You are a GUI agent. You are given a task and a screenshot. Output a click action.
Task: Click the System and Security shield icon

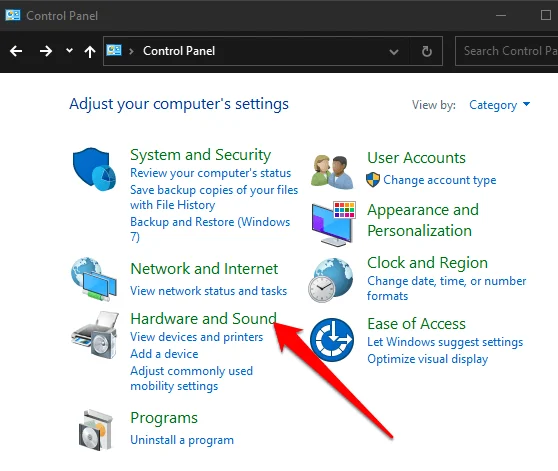point(94,169)
